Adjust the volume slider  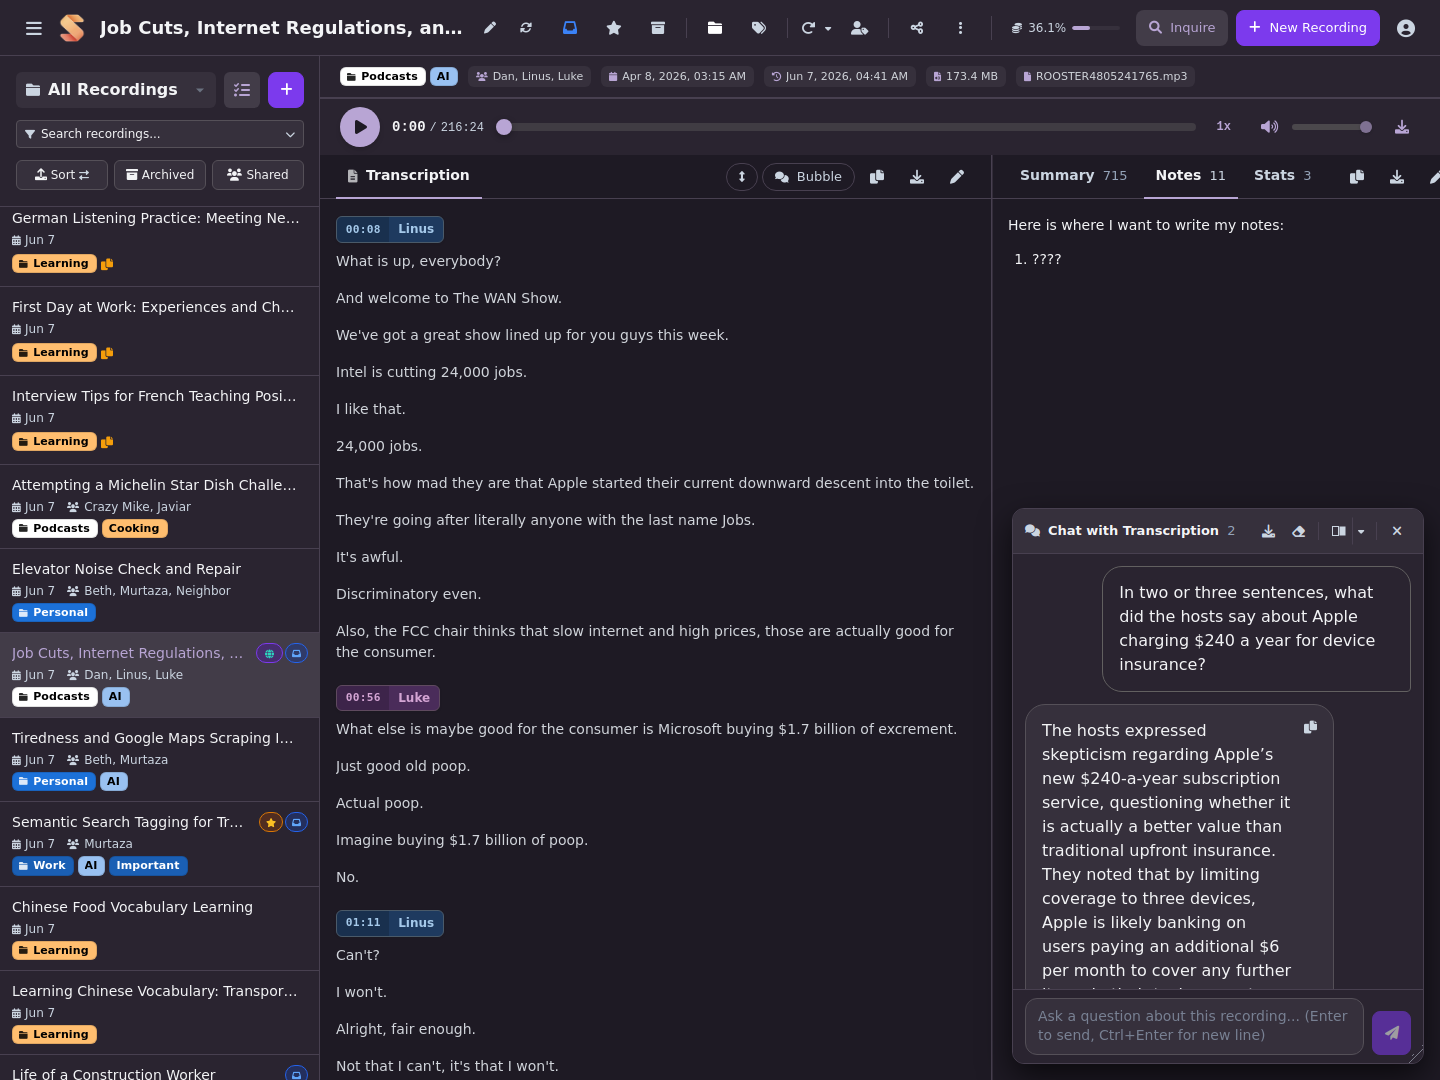tap(1332, 127)
